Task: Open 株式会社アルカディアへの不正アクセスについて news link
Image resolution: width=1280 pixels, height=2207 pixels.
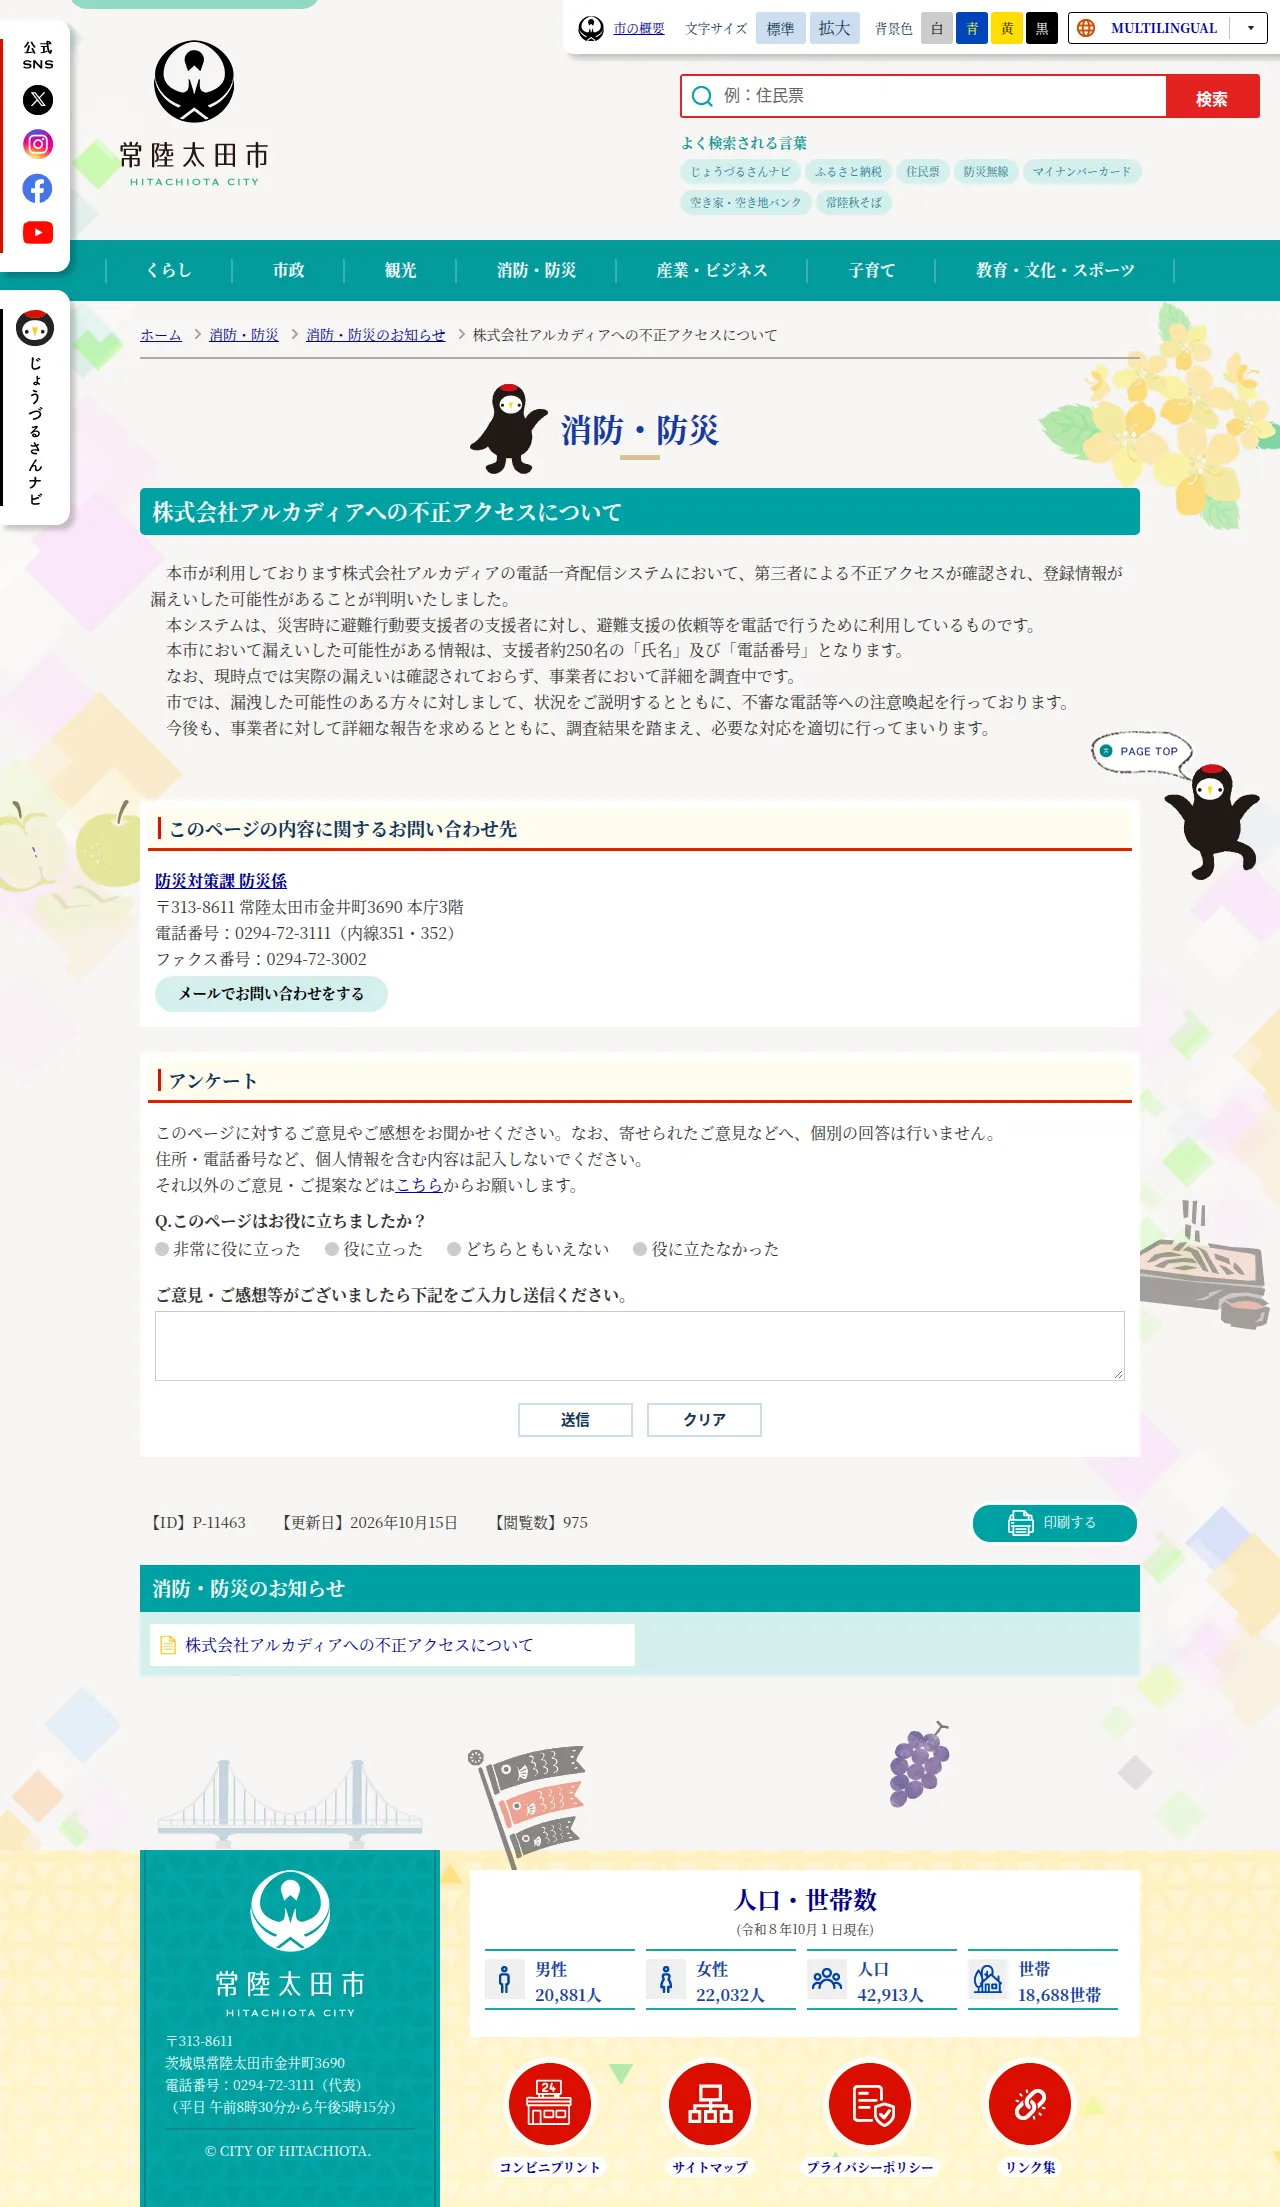Action: (x=359, y=1645)
